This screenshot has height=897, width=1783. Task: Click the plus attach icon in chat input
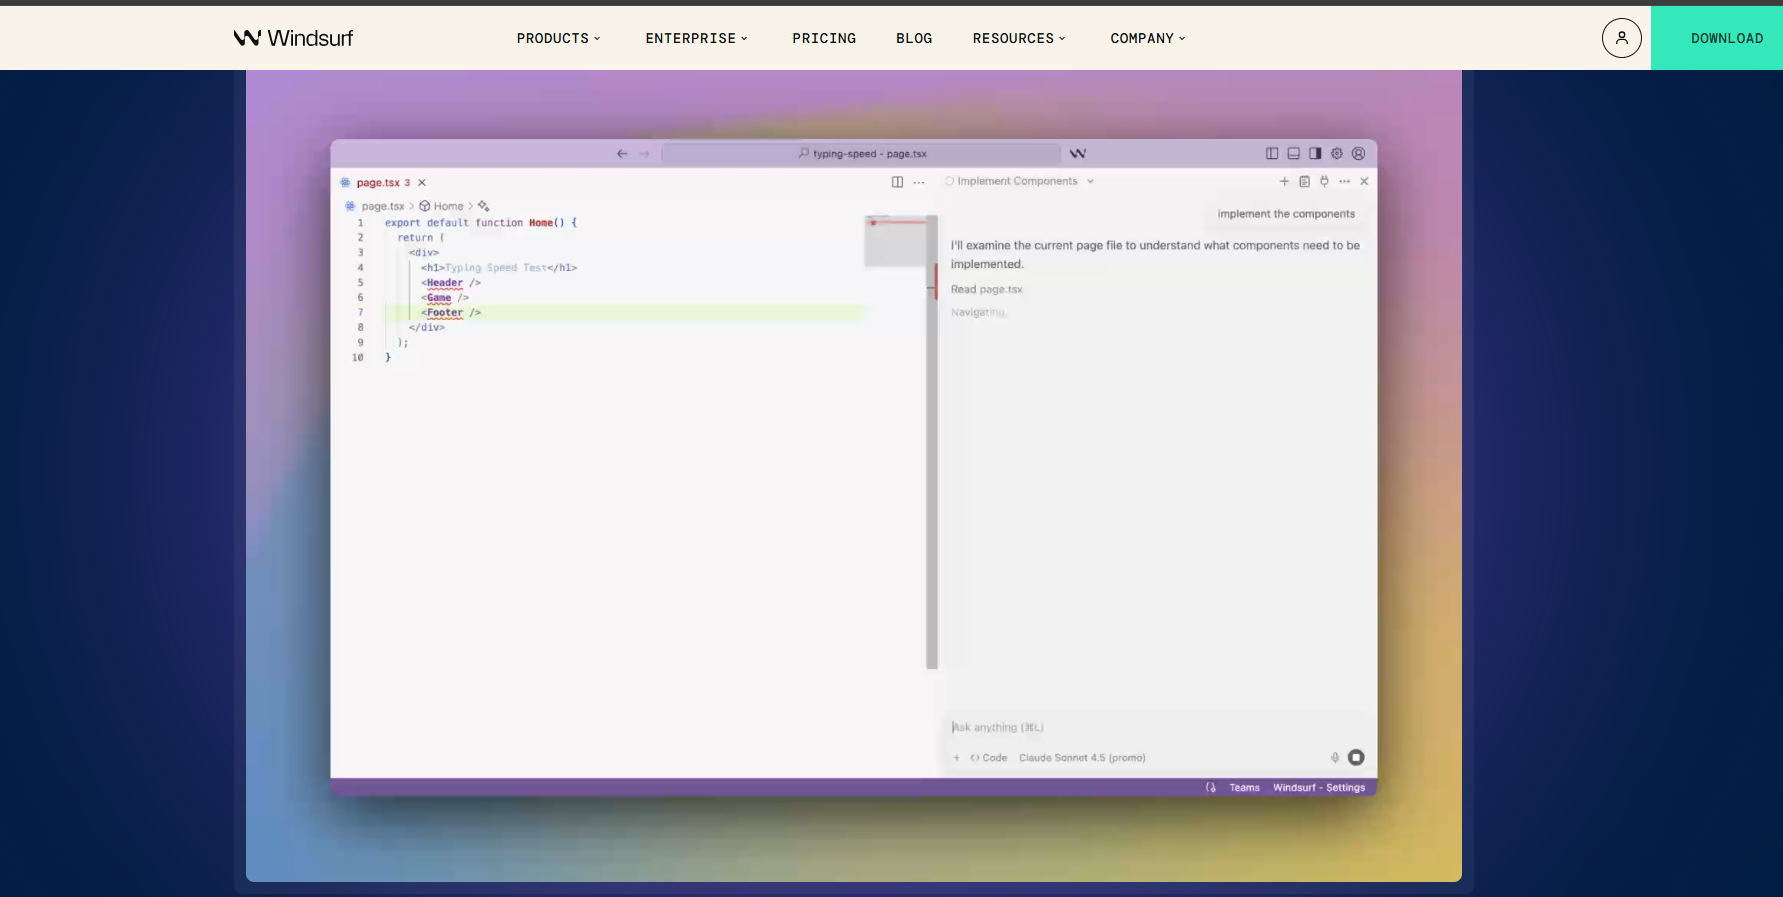[957, 758]
